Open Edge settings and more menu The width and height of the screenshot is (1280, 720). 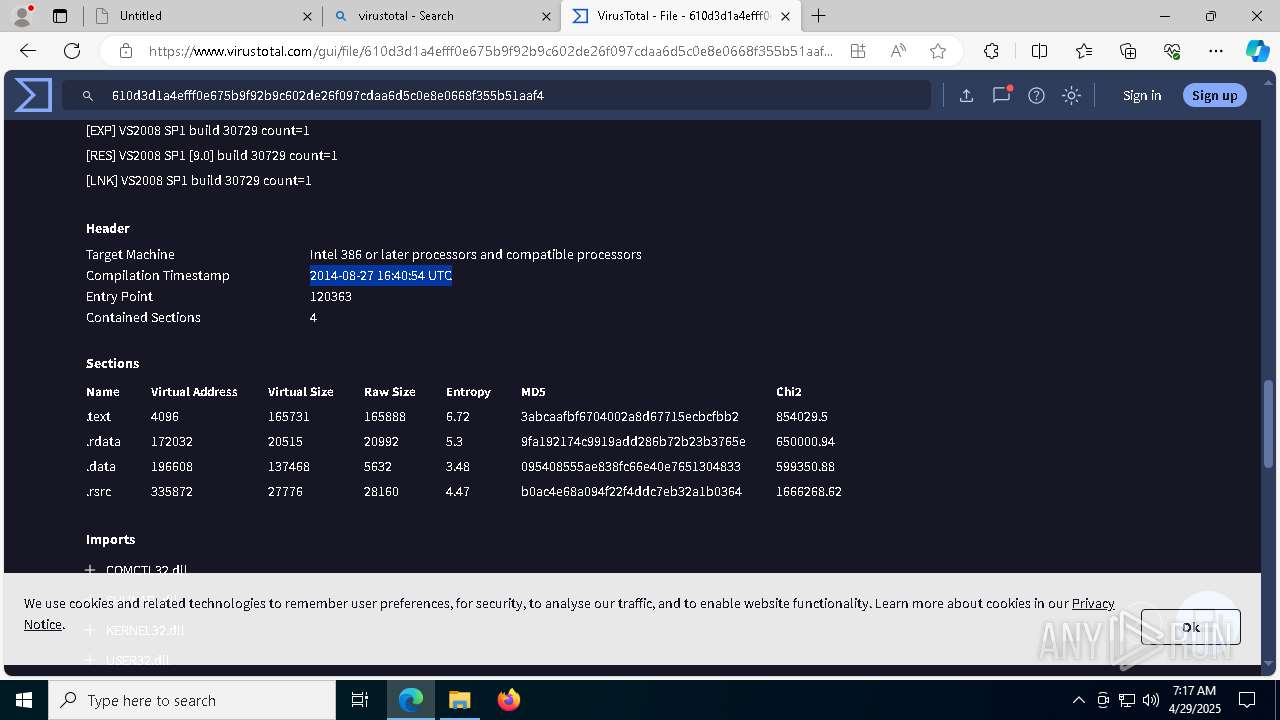click(1216, 51)
